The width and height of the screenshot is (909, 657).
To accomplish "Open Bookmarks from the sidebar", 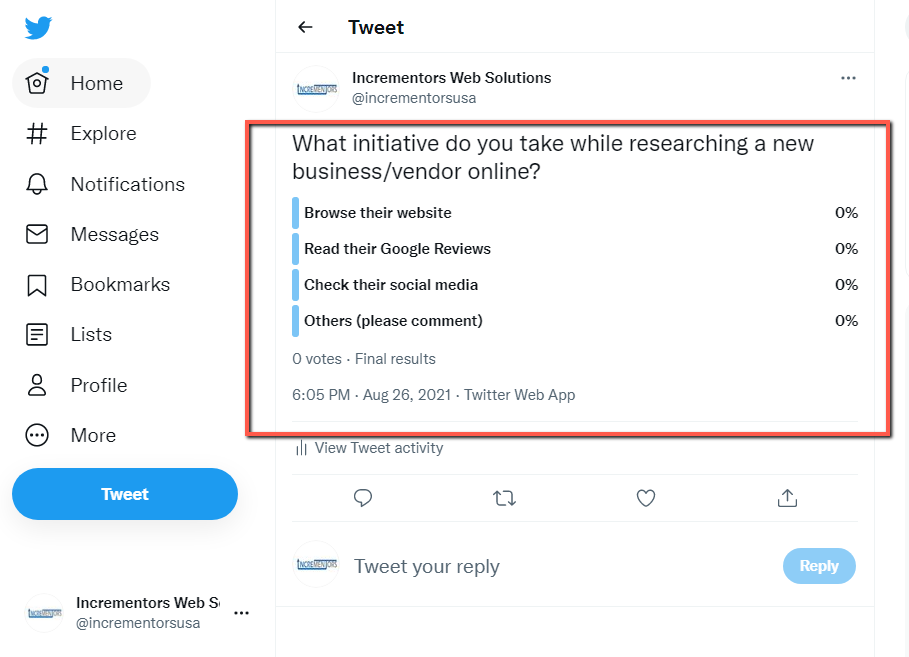I will click(x=120, y=284).
